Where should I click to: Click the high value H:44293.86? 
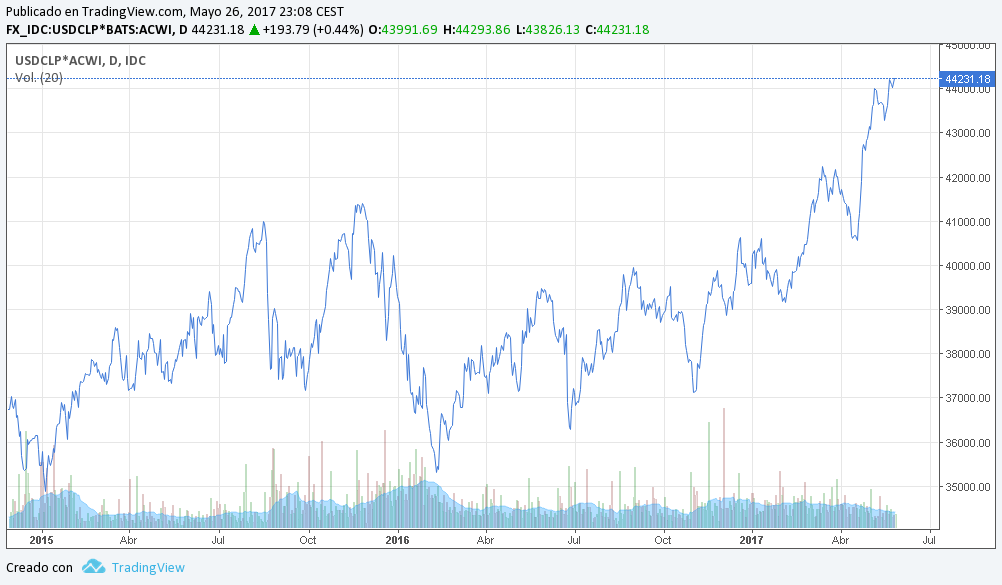pyautogui.click(x=477, y=29)
